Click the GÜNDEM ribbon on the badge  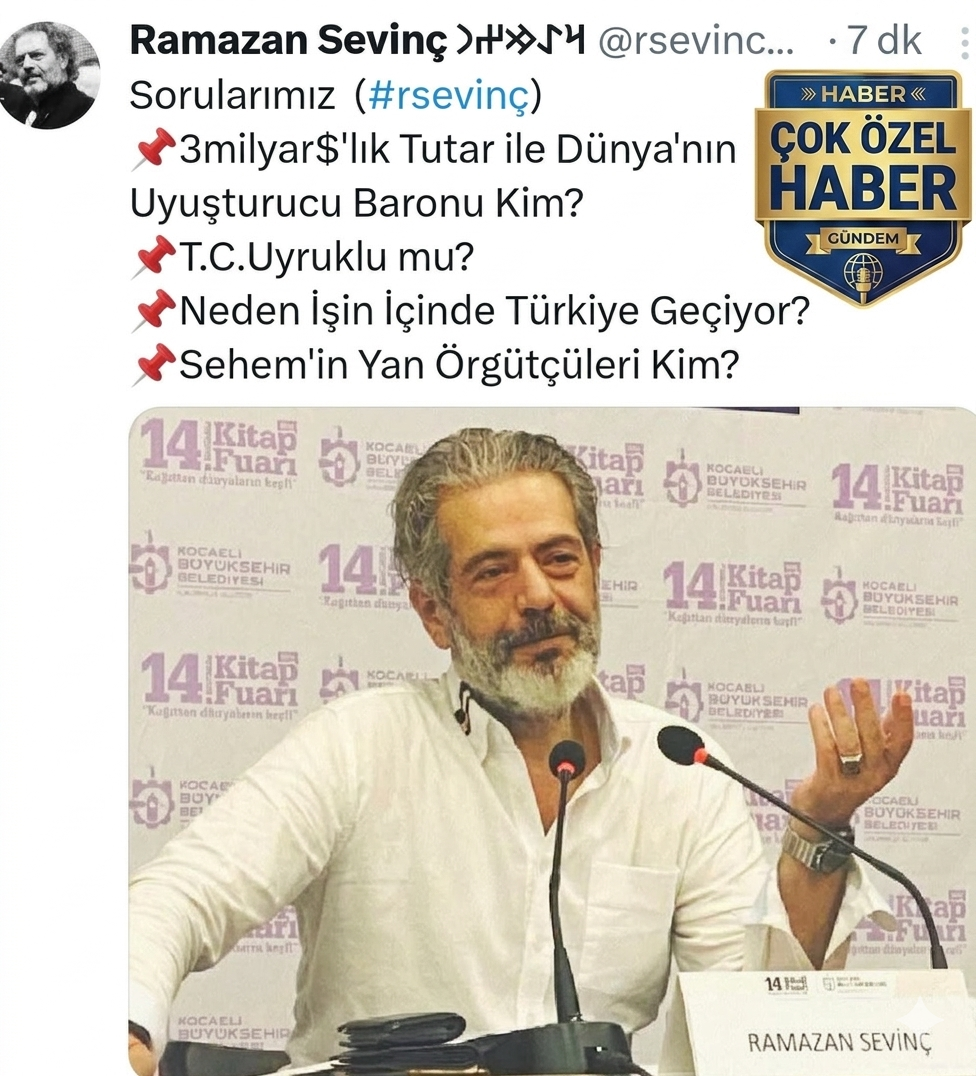(863, 239)
